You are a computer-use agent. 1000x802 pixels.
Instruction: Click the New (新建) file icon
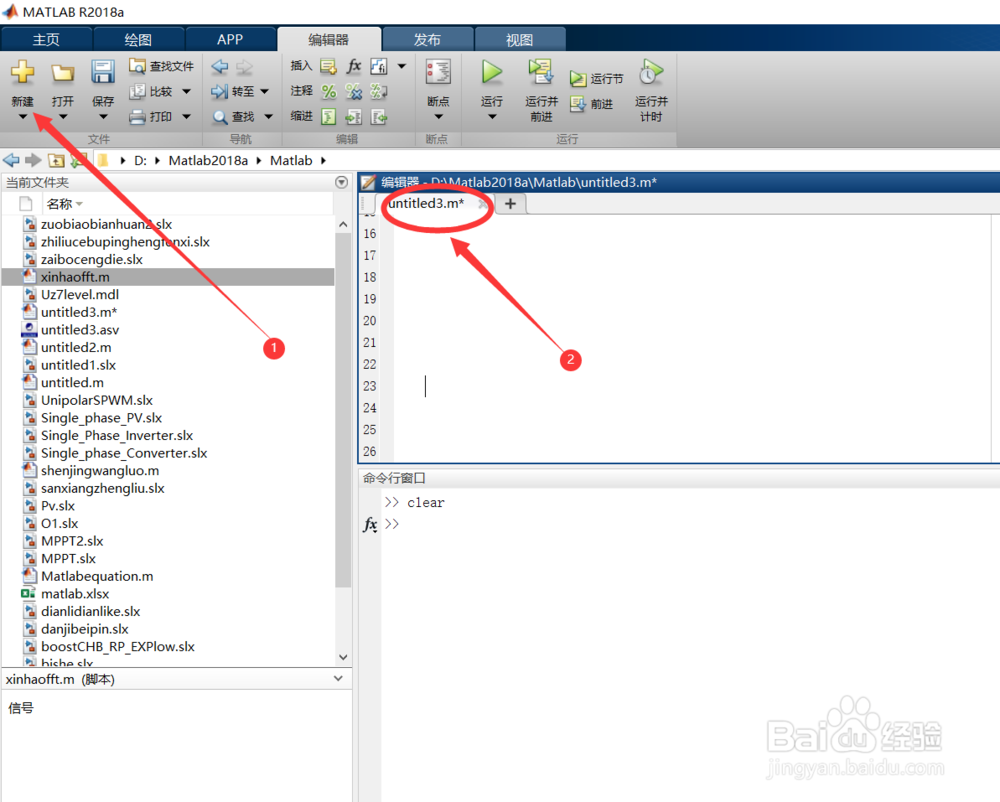tap(22, 72)
